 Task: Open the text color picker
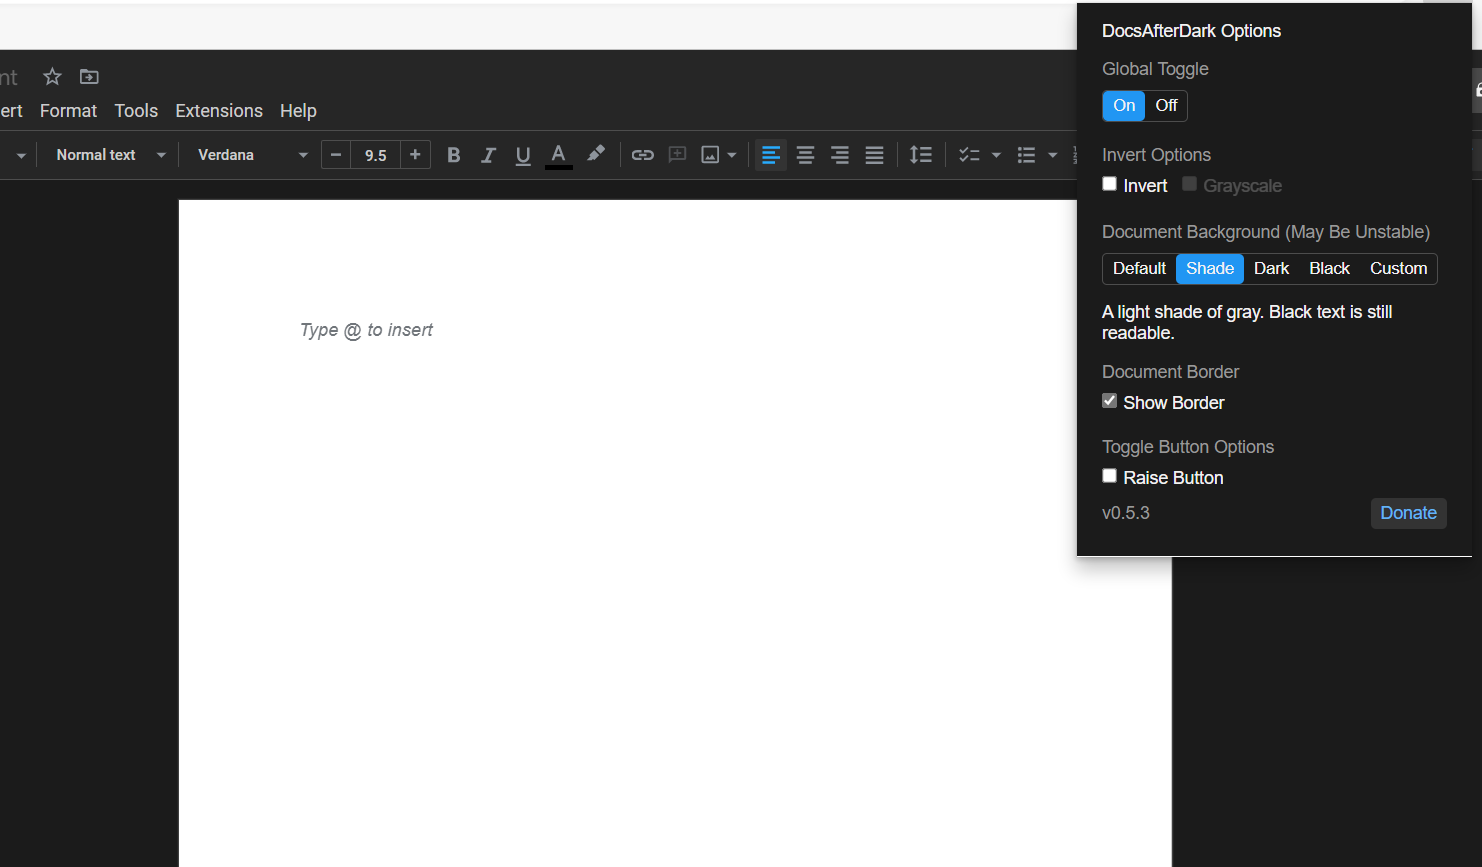point(558,155)
